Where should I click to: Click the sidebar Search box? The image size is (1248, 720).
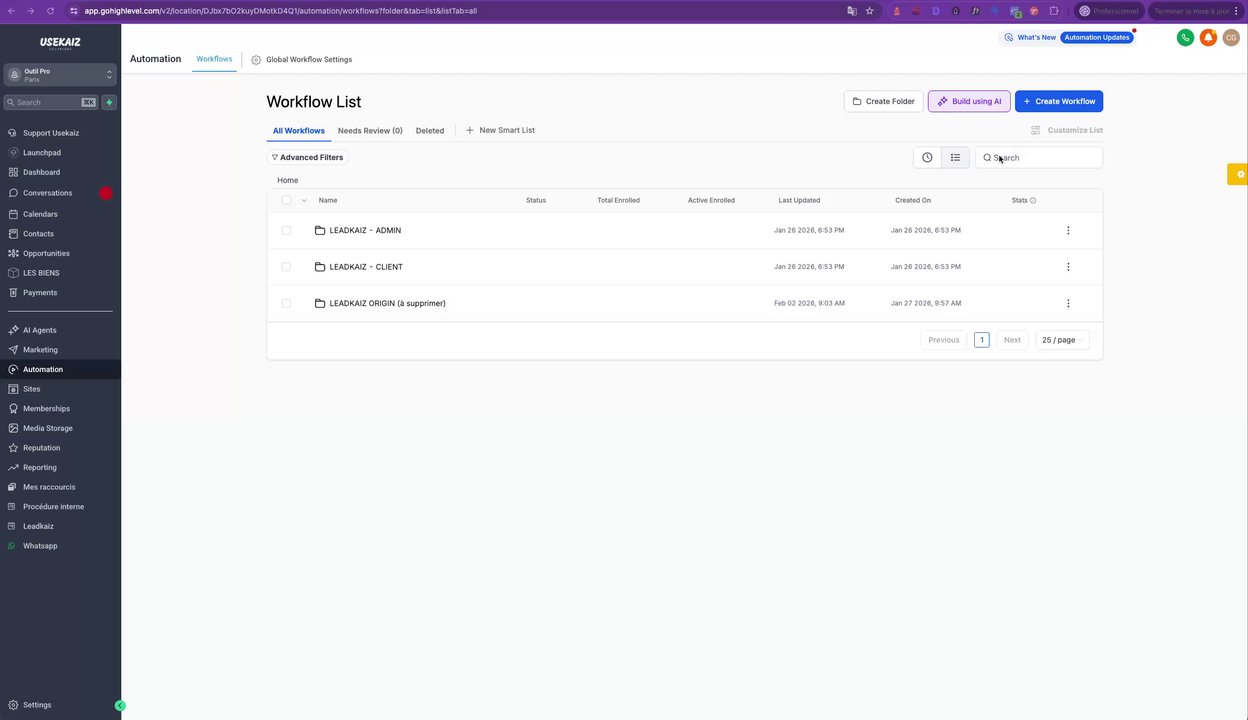(50, 102)
